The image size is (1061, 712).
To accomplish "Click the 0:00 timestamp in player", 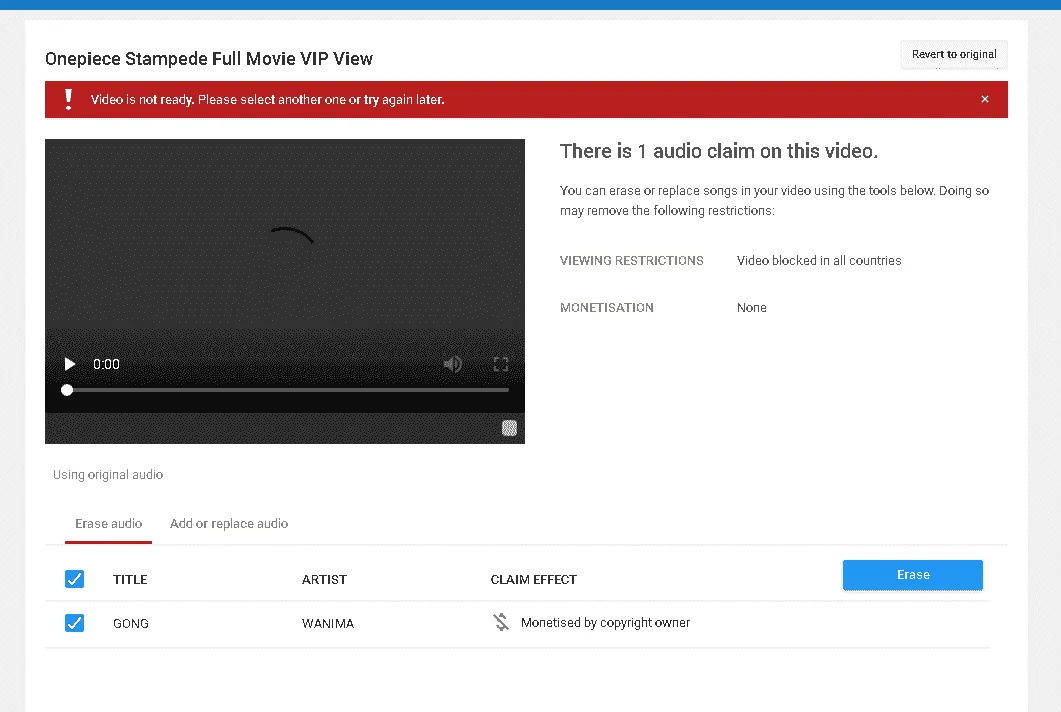I will (x=106, y=364).
